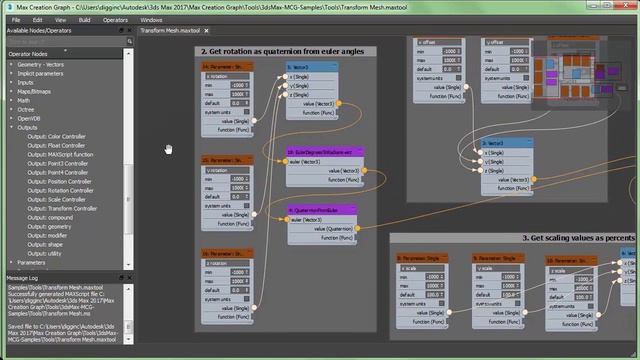
Task: Expand the Octree category
Action: 11,109
